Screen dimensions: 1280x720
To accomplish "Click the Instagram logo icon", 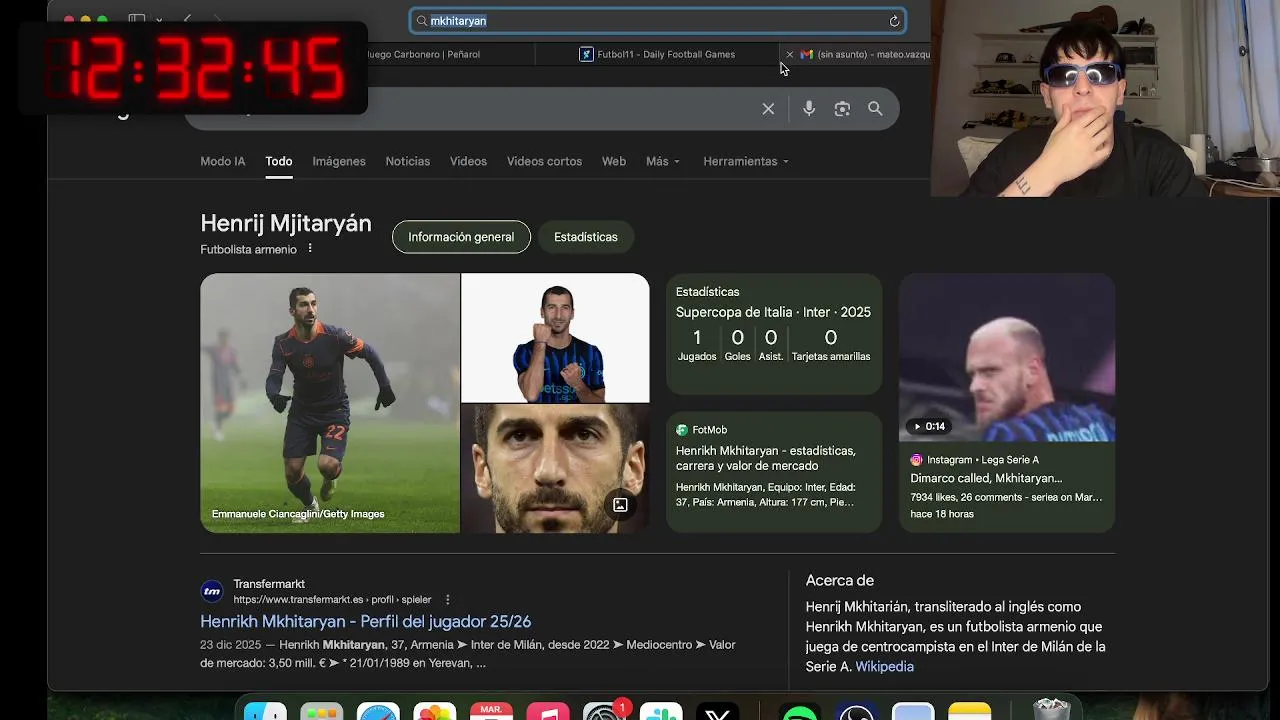I will [x=916, y=460].
